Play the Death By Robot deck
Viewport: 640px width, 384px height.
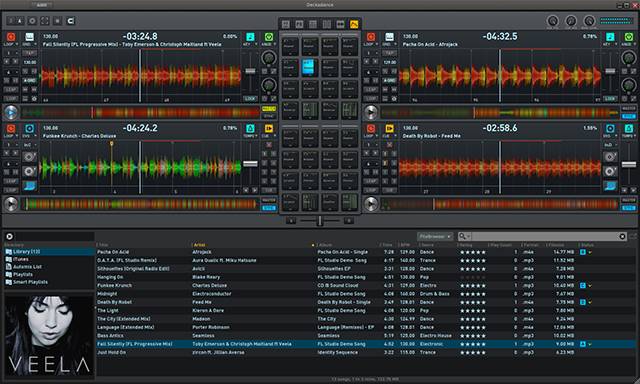371,204
